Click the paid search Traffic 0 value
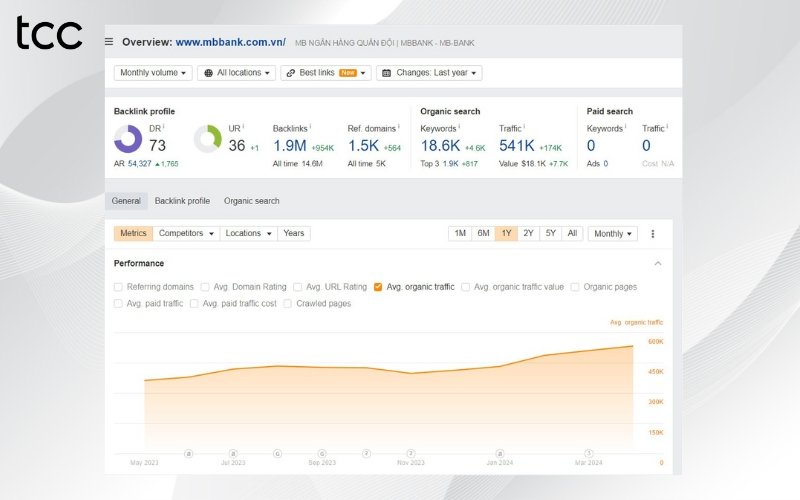 pyautogui.click(x=646, y=146)
